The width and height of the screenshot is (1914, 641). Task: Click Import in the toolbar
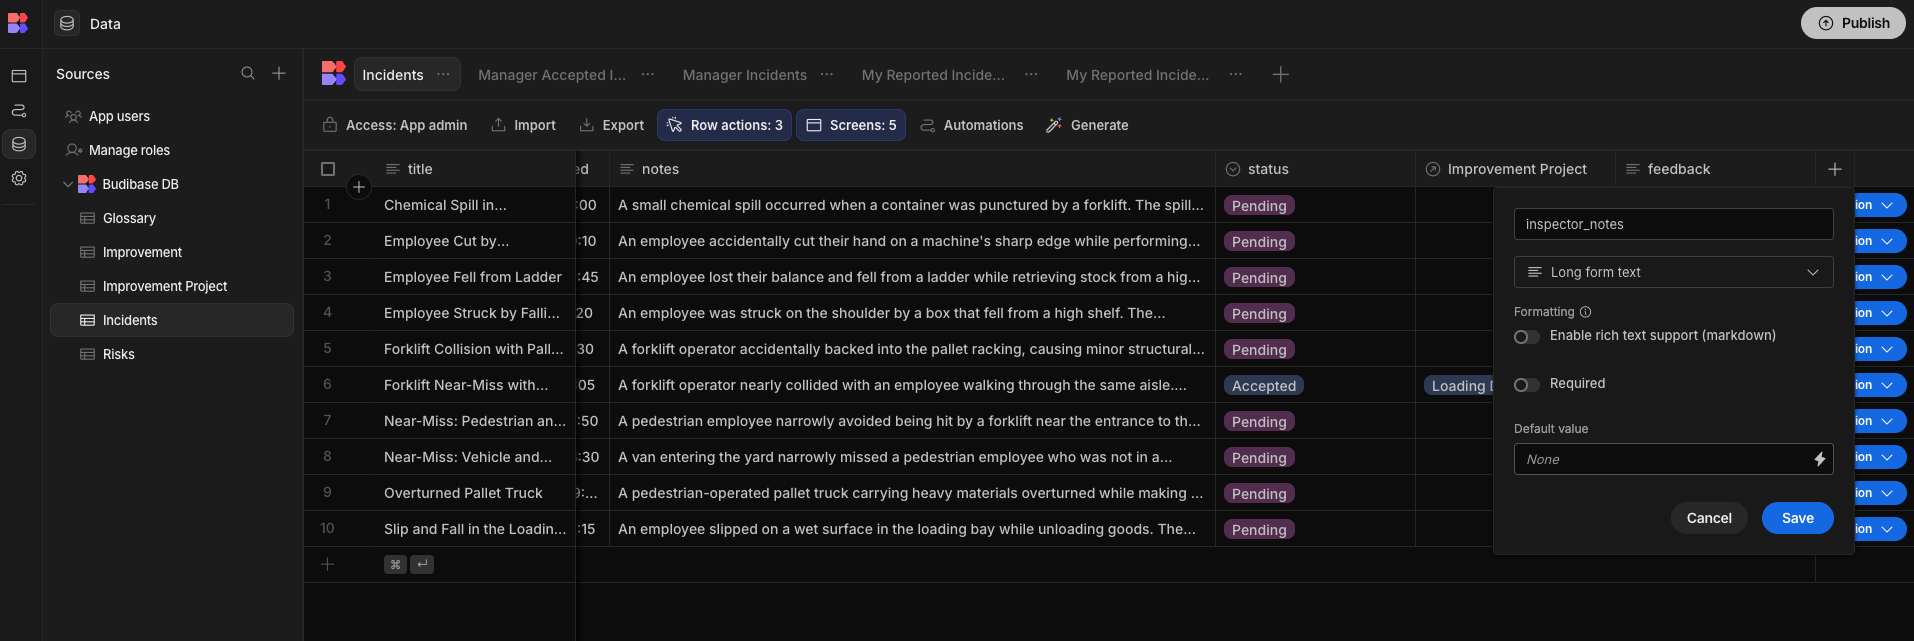point(523,125)
